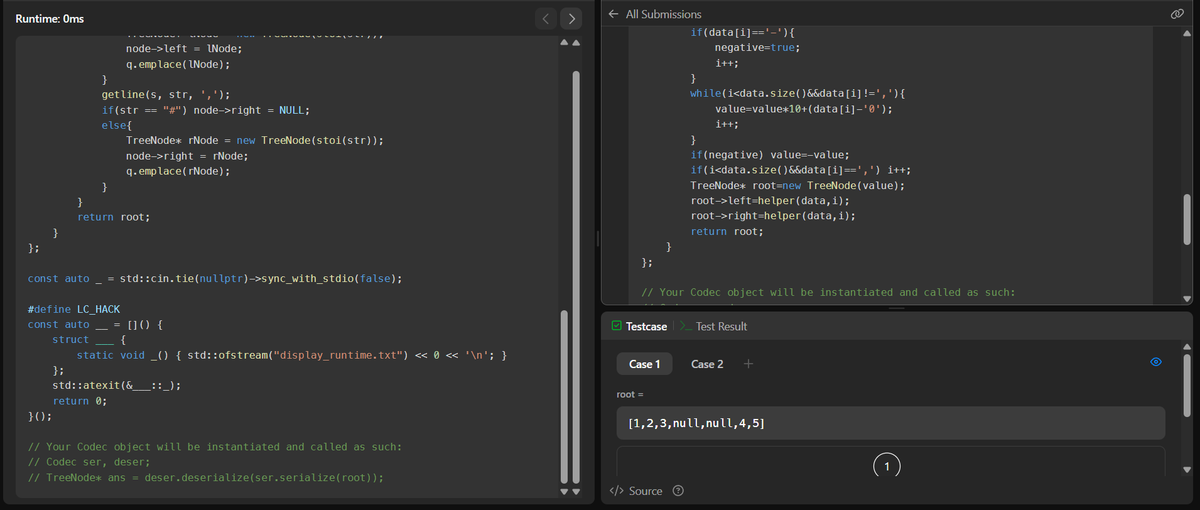Screen dimensions: 1200x510
Task: Click the Test Result terminal icon
Action: click(x=685, y=326)
